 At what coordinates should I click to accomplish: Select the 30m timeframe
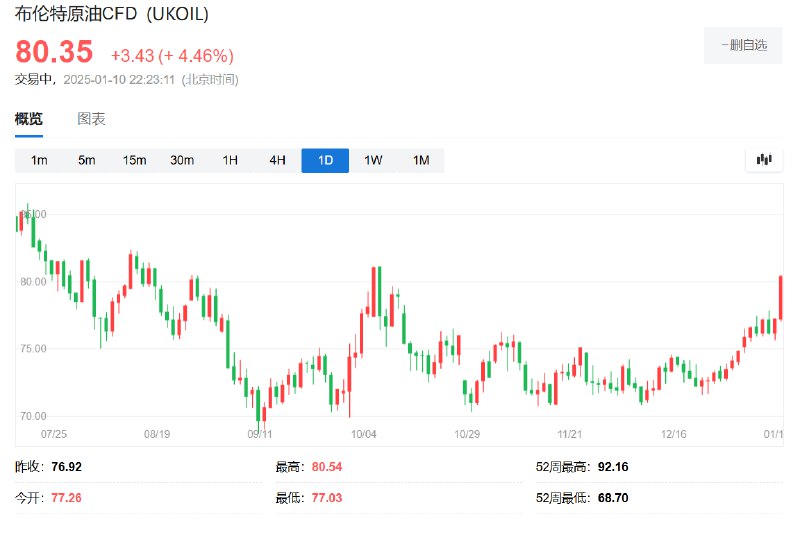click(182, 160)
